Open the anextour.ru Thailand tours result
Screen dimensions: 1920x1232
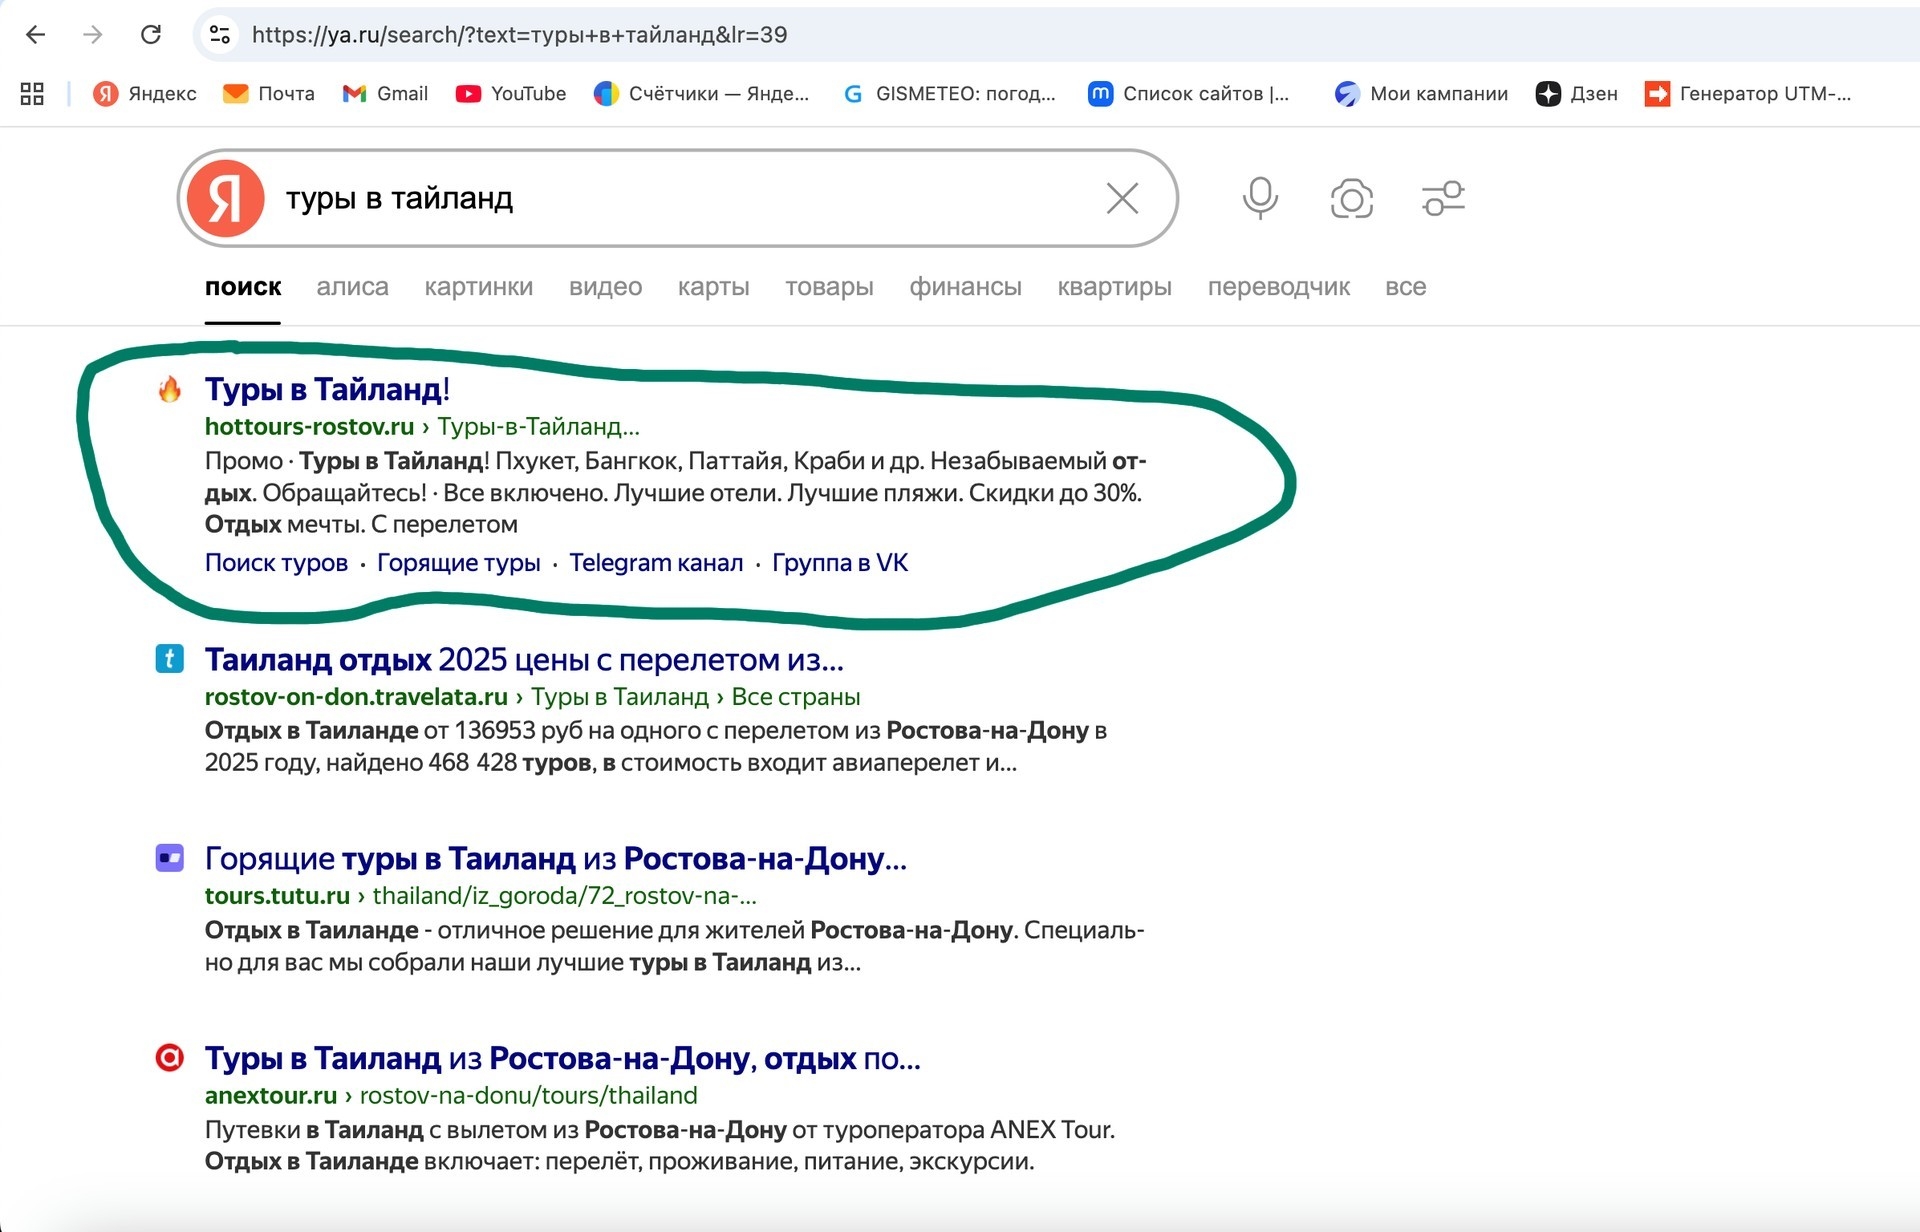coord(562,1058)
